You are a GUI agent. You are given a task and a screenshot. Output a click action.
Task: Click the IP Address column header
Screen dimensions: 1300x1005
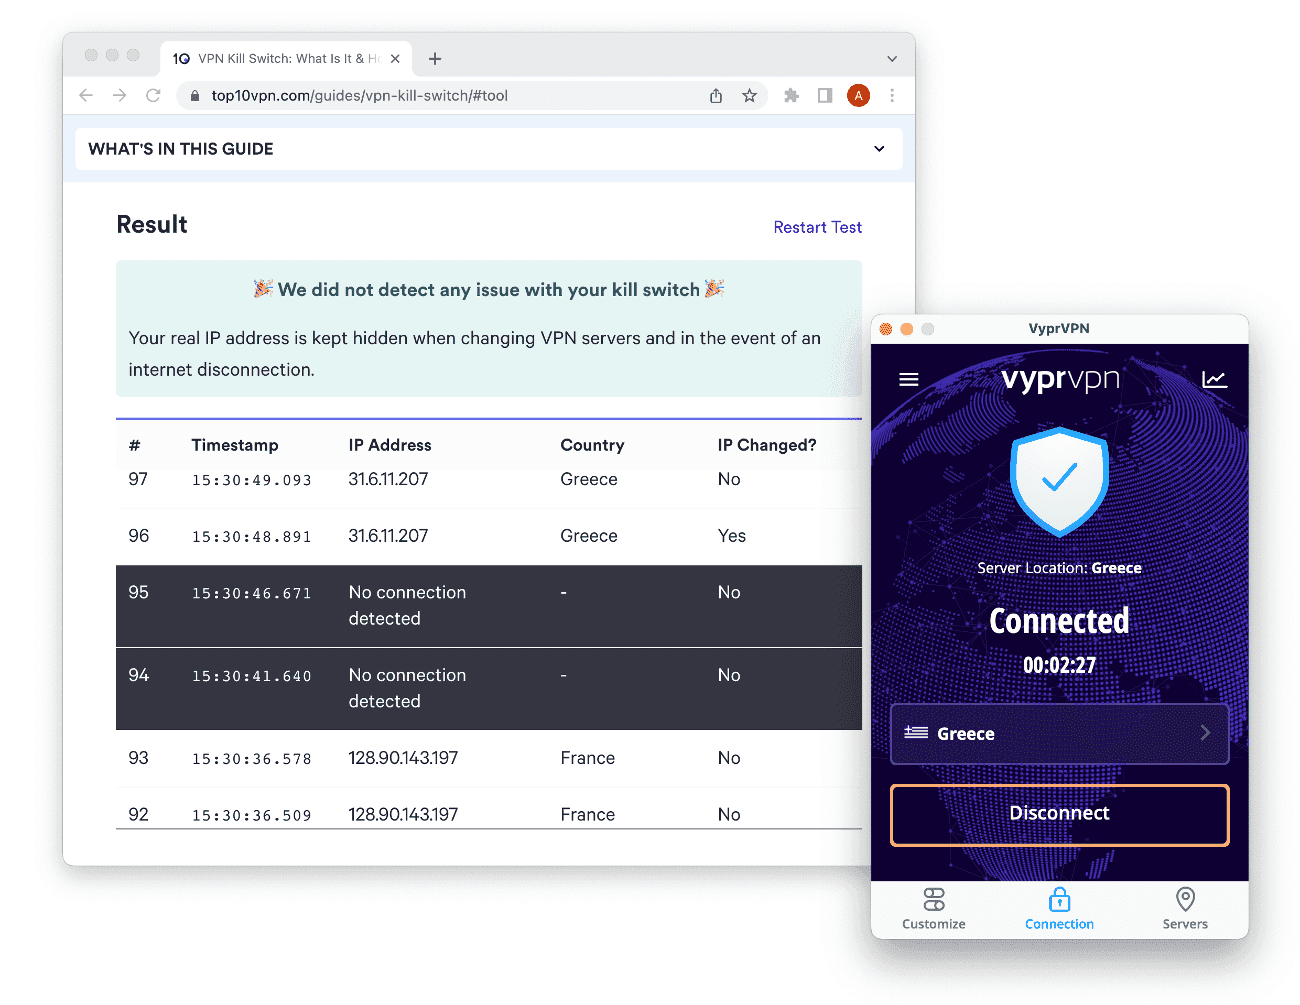(x=390, y=445)
